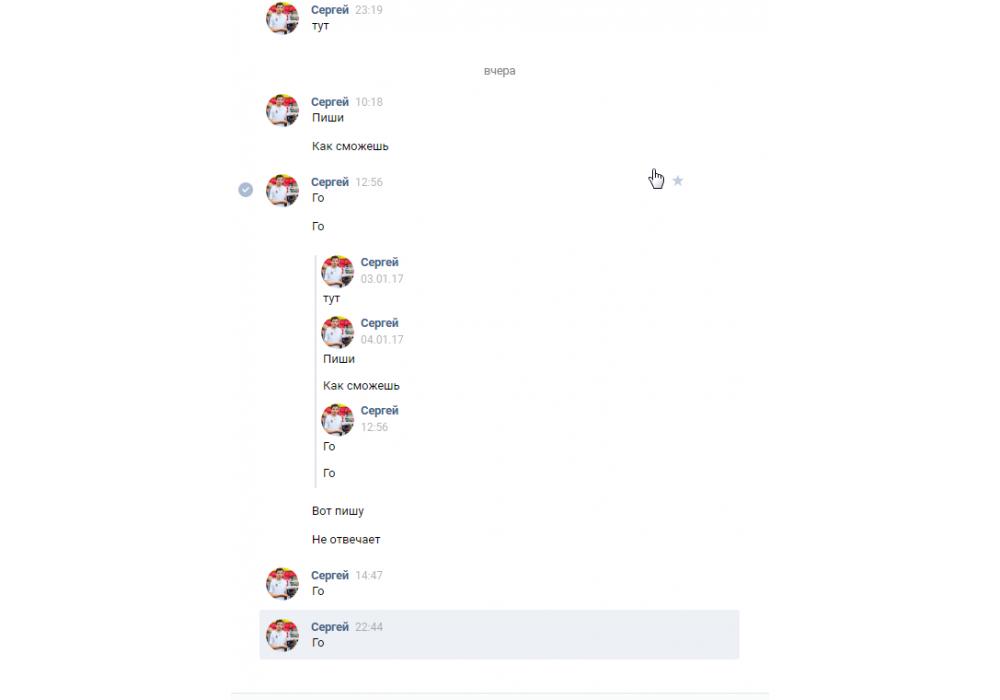The width and height of the screenshot is (1000, 700).
Task: Select the highlighted 22:44 message row
Action: coord(499,634)
